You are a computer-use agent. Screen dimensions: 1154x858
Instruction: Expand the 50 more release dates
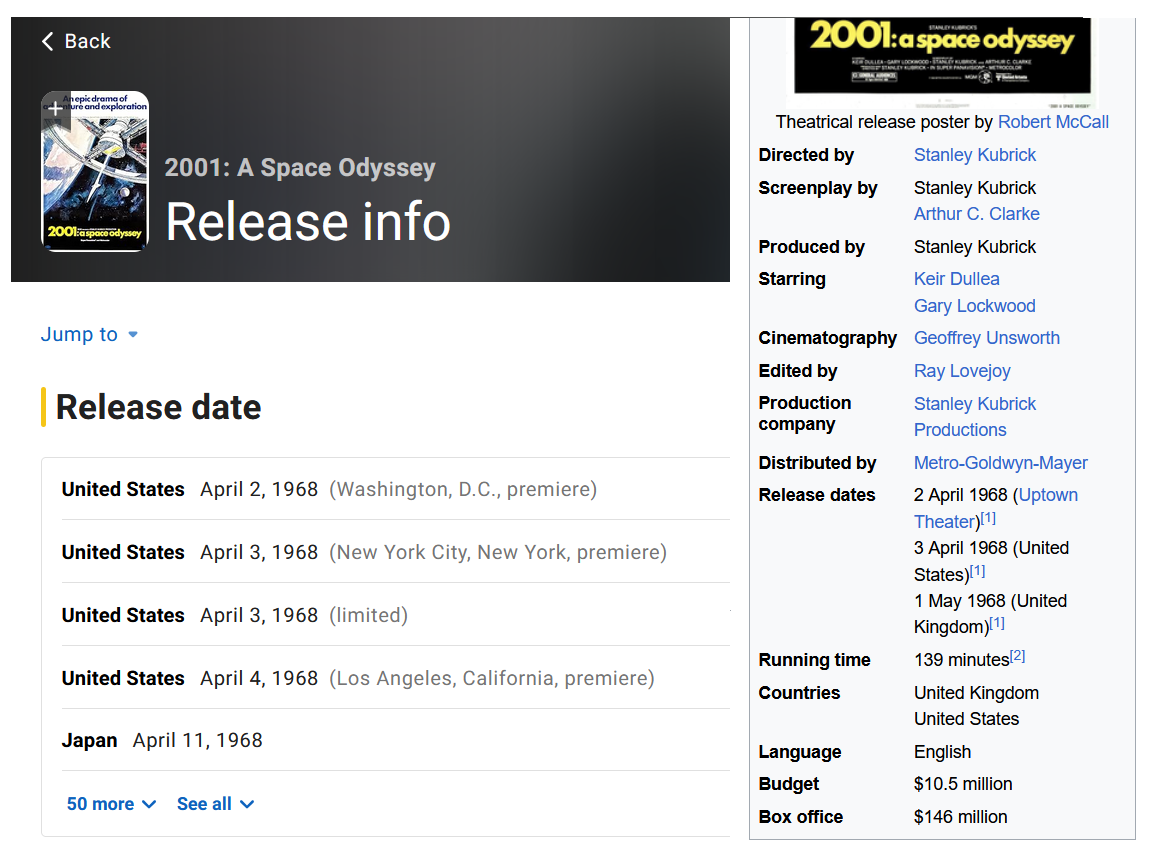click(x=111, y=804)
